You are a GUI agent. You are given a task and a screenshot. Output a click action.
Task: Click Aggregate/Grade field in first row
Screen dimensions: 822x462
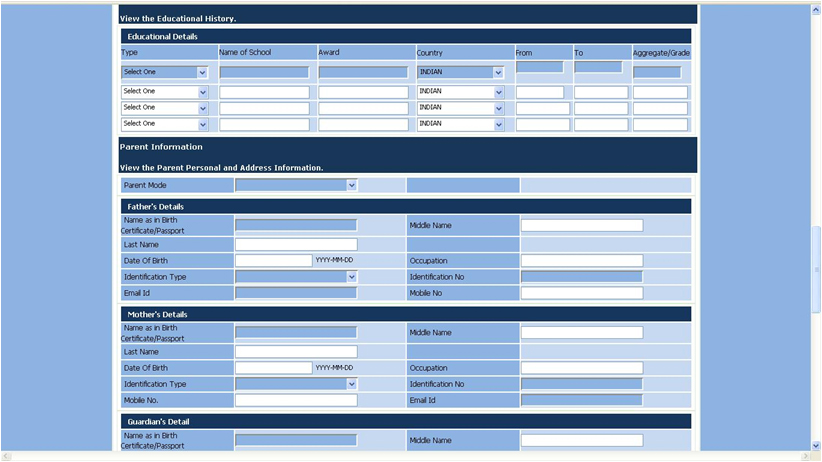tap(657, 72)
